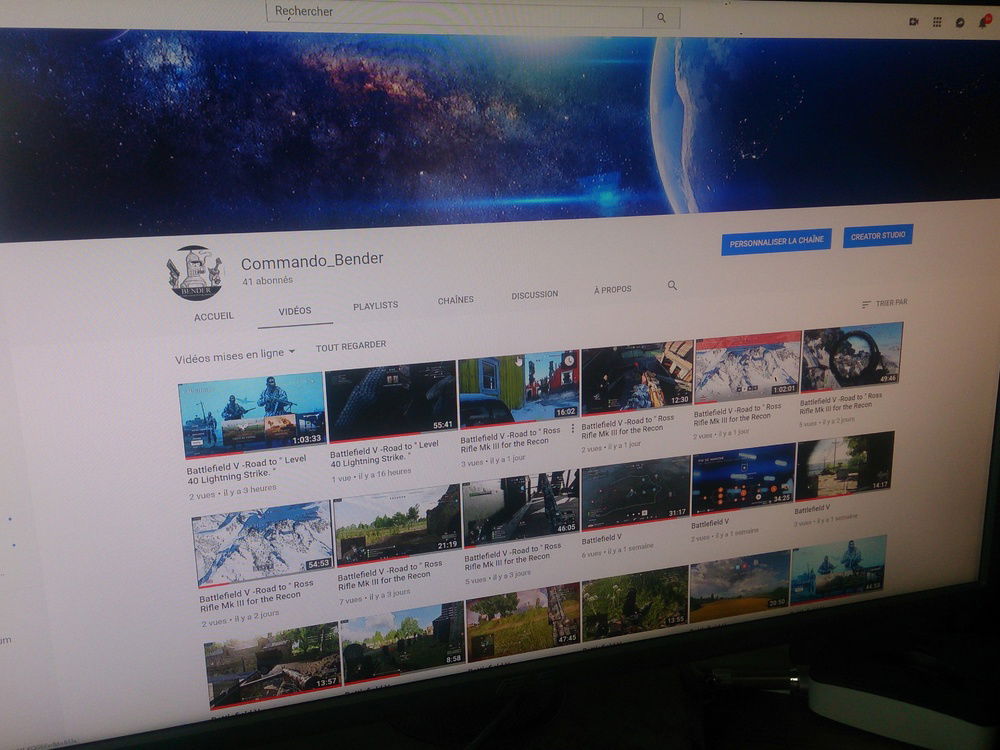Click the channel search magnifier after À propos
Viewport: 1000px width, 750px height.
coord(672,286)
